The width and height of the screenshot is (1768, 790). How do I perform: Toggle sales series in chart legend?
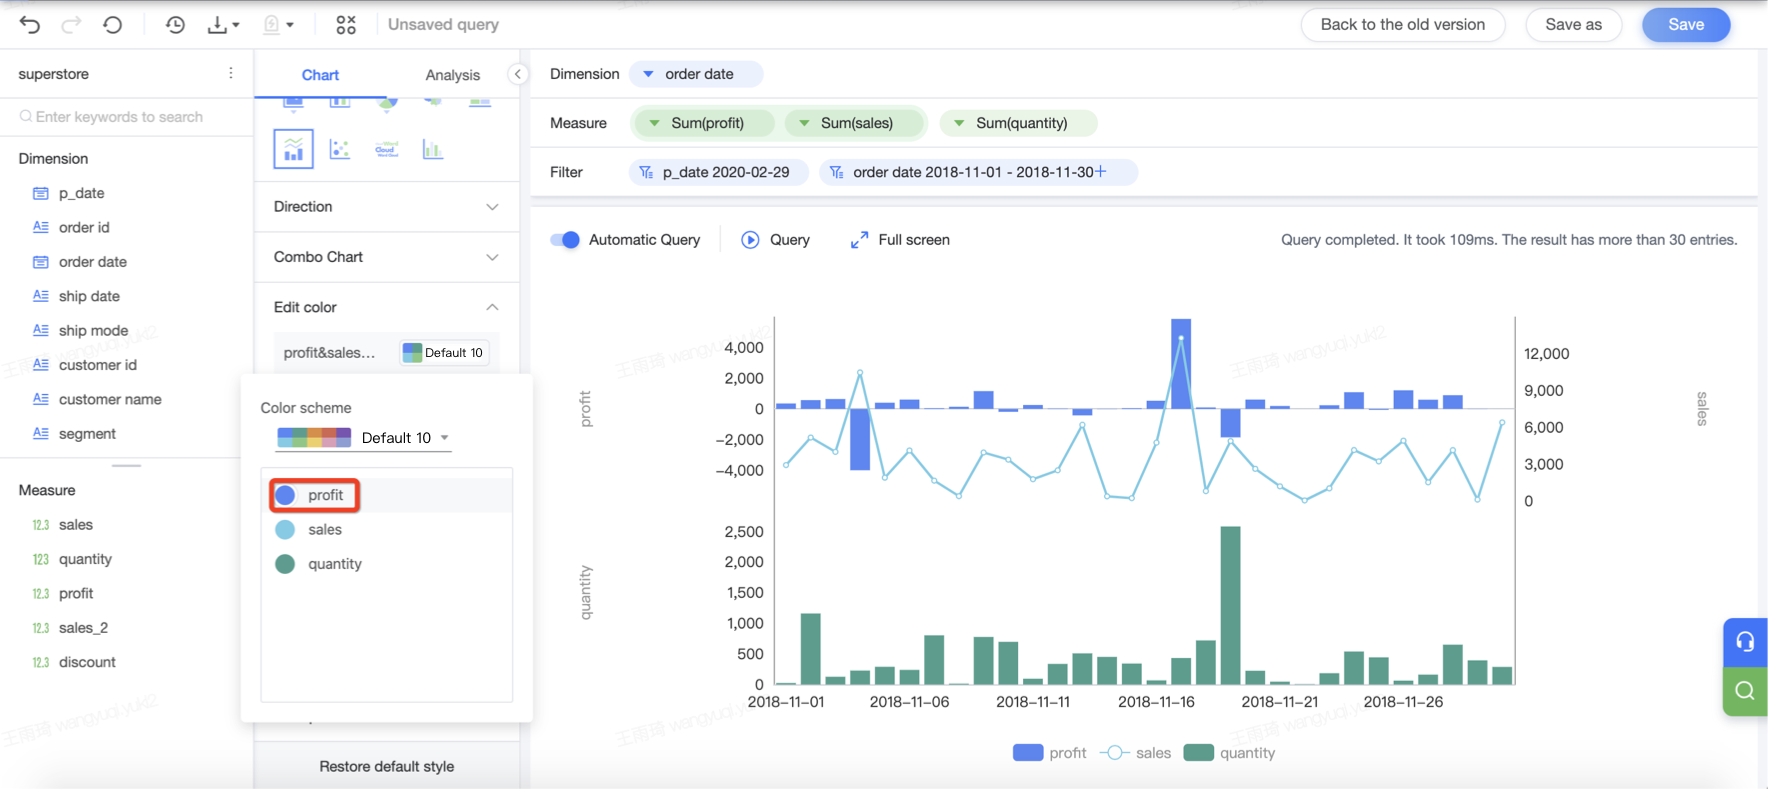(1135, 753)
